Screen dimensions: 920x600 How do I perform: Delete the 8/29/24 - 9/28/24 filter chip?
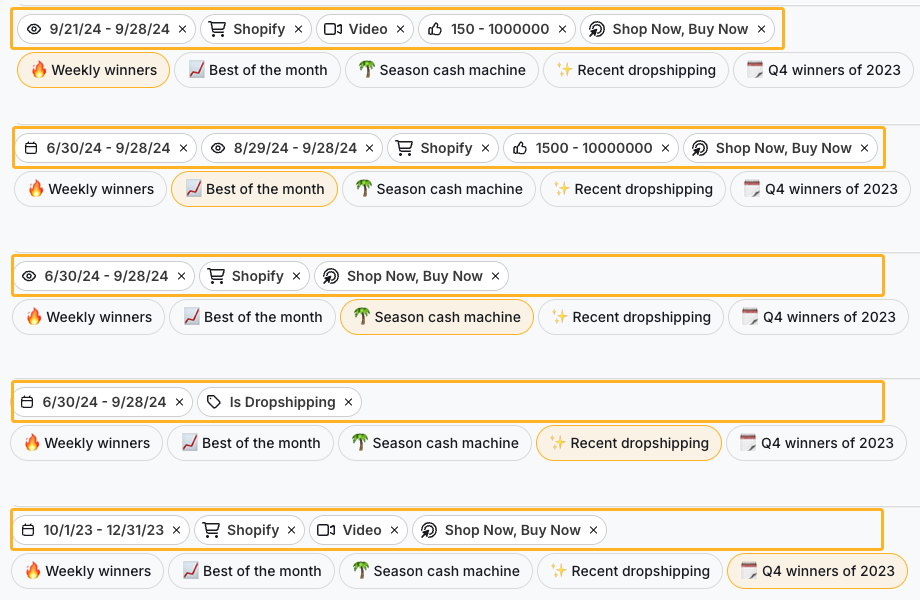click(x=368, y=148)
